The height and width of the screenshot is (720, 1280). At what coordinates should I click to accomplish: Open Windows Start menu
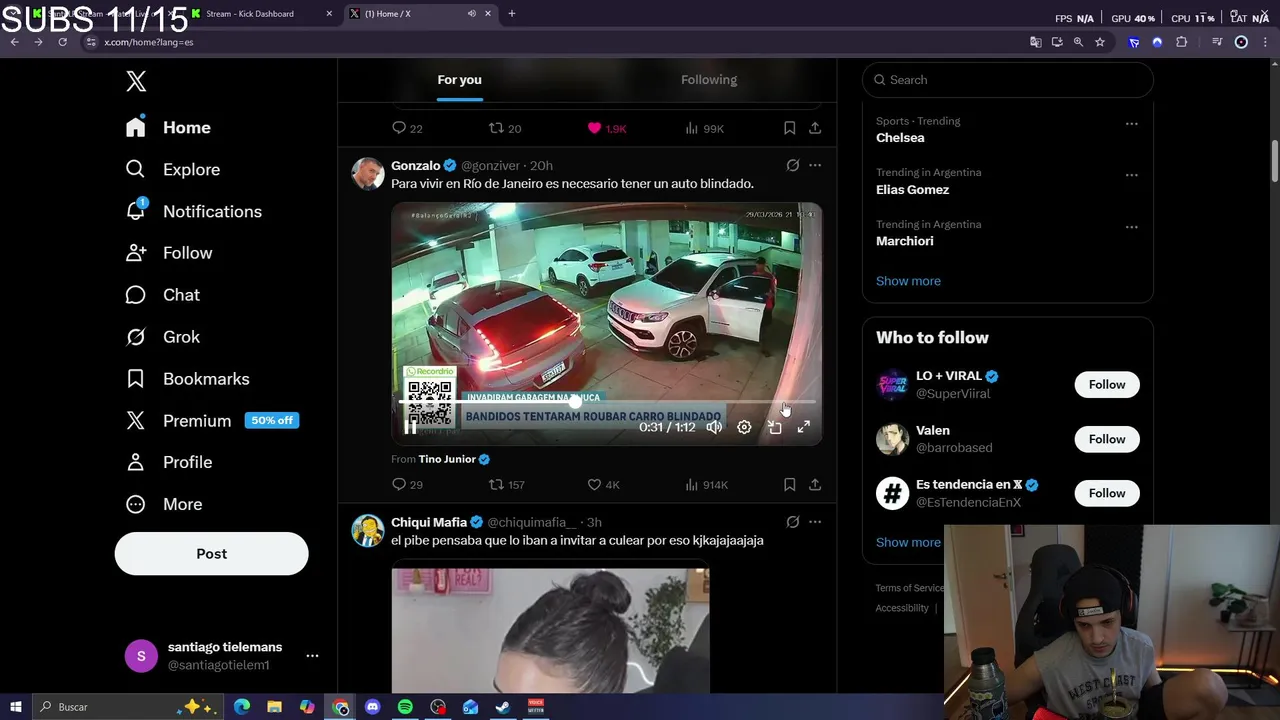pyautogui.click(x=15, y=707)
